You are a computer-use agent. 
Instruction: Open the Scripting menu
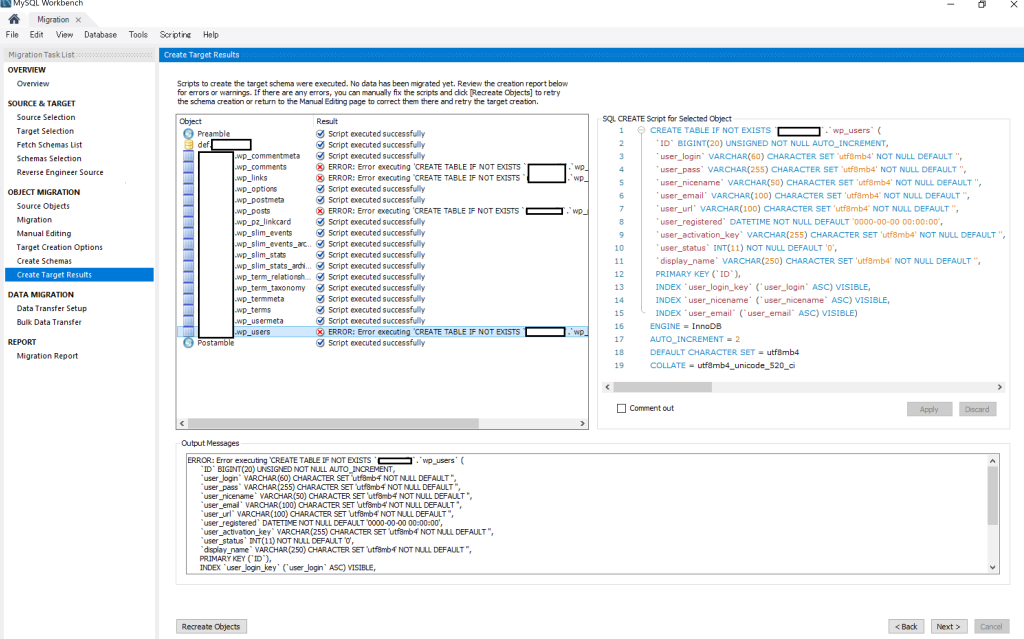click(x=175, y=35)
